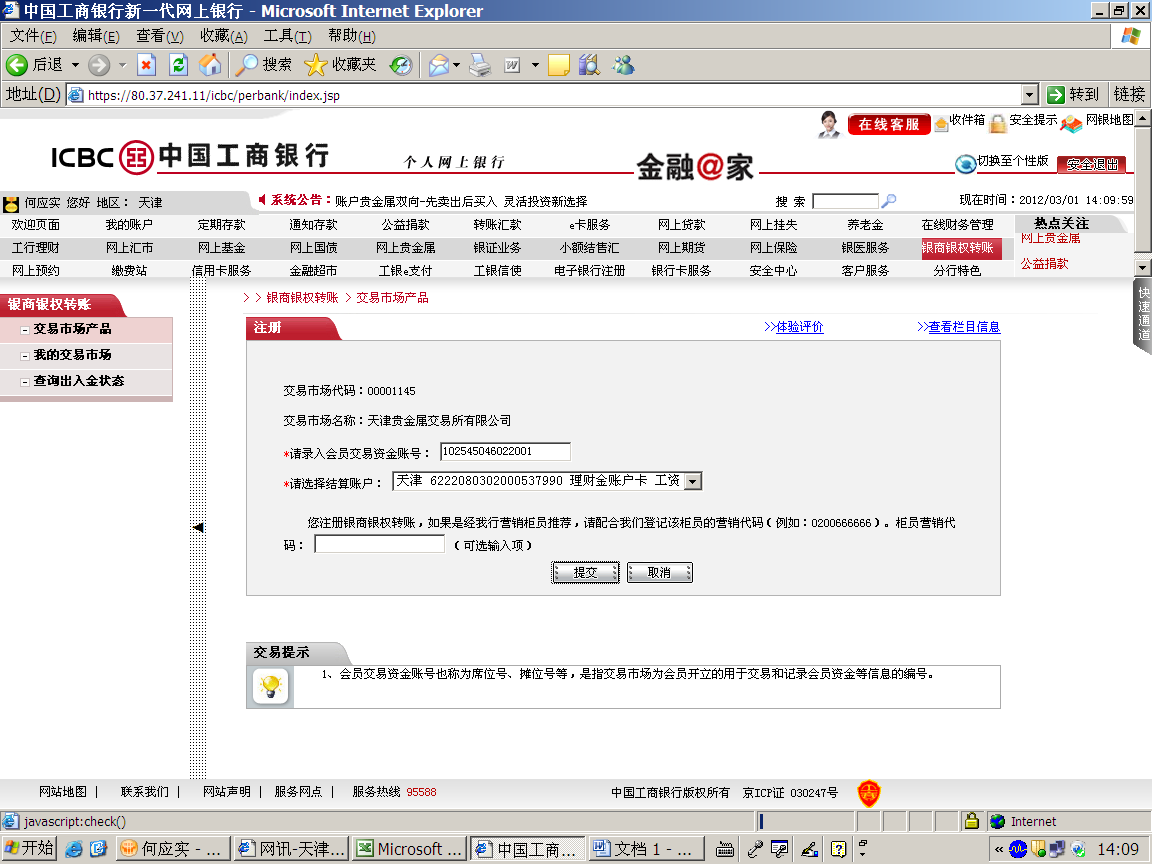Image resolution: width=1152 pixels, height=864 pixels.
Task: Click the yellow note icon in toolbar
Action: pyautogui.click(x=558, y=65)
